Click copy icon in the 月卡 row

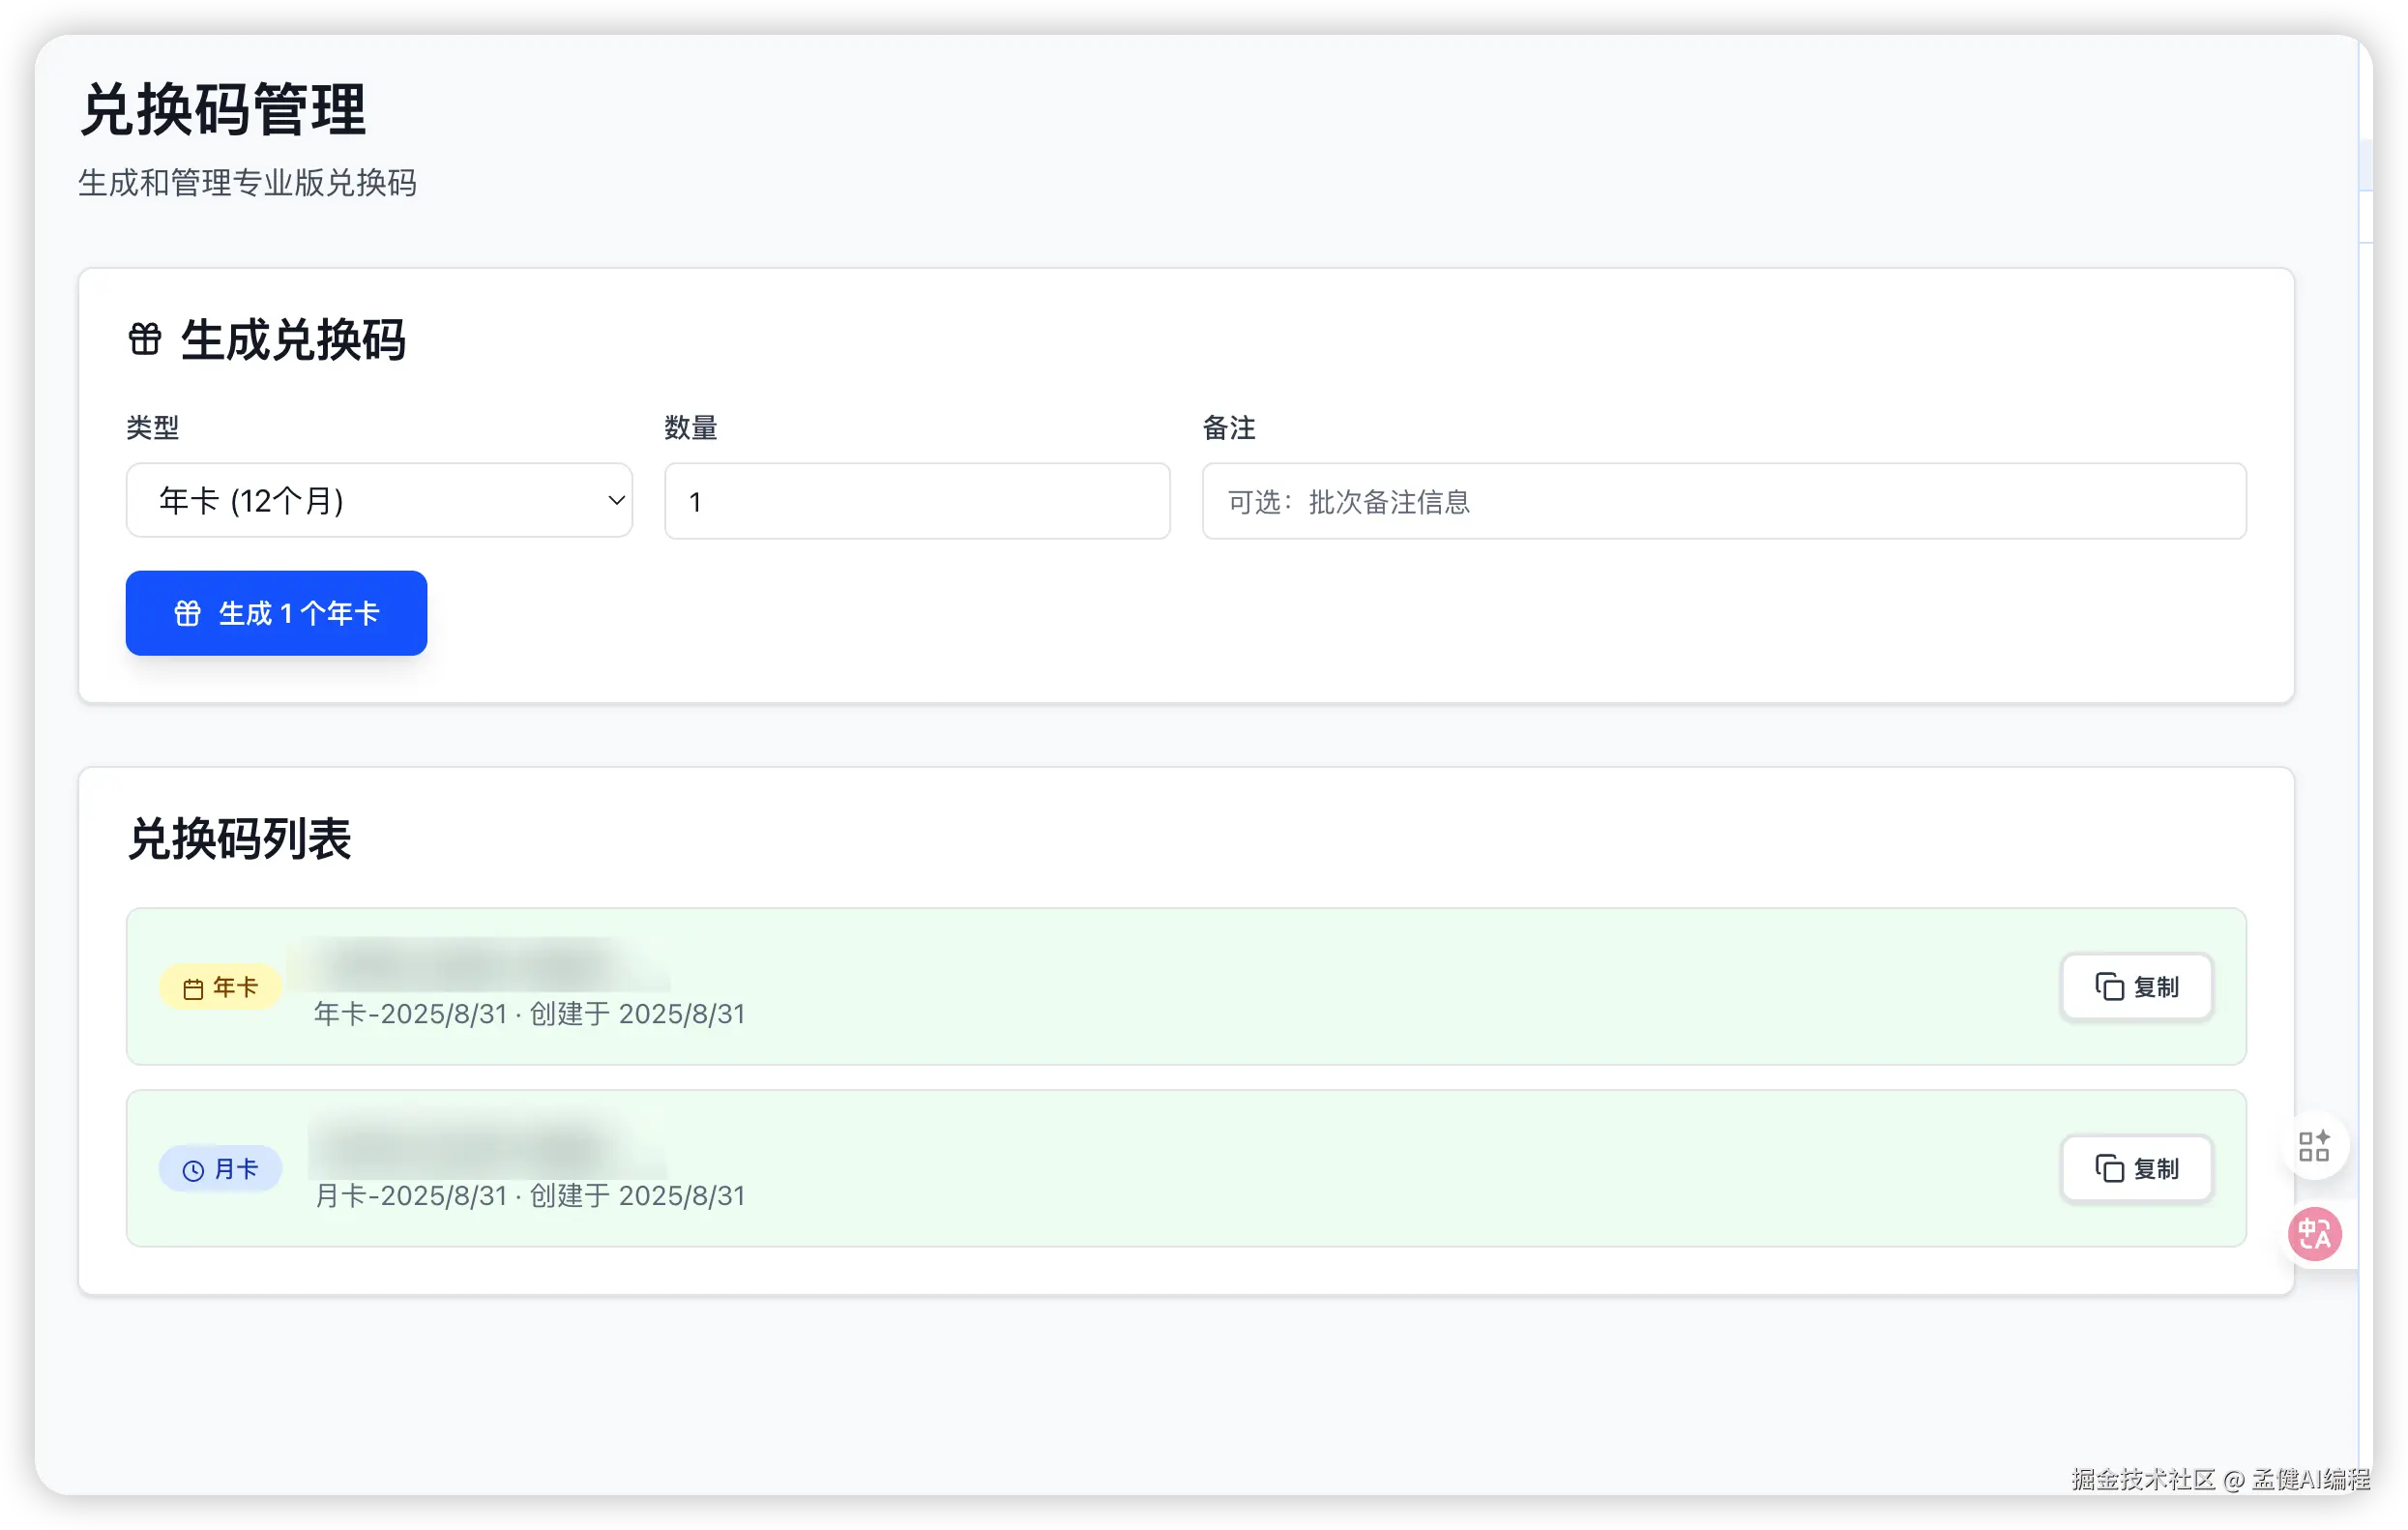2109,1168
